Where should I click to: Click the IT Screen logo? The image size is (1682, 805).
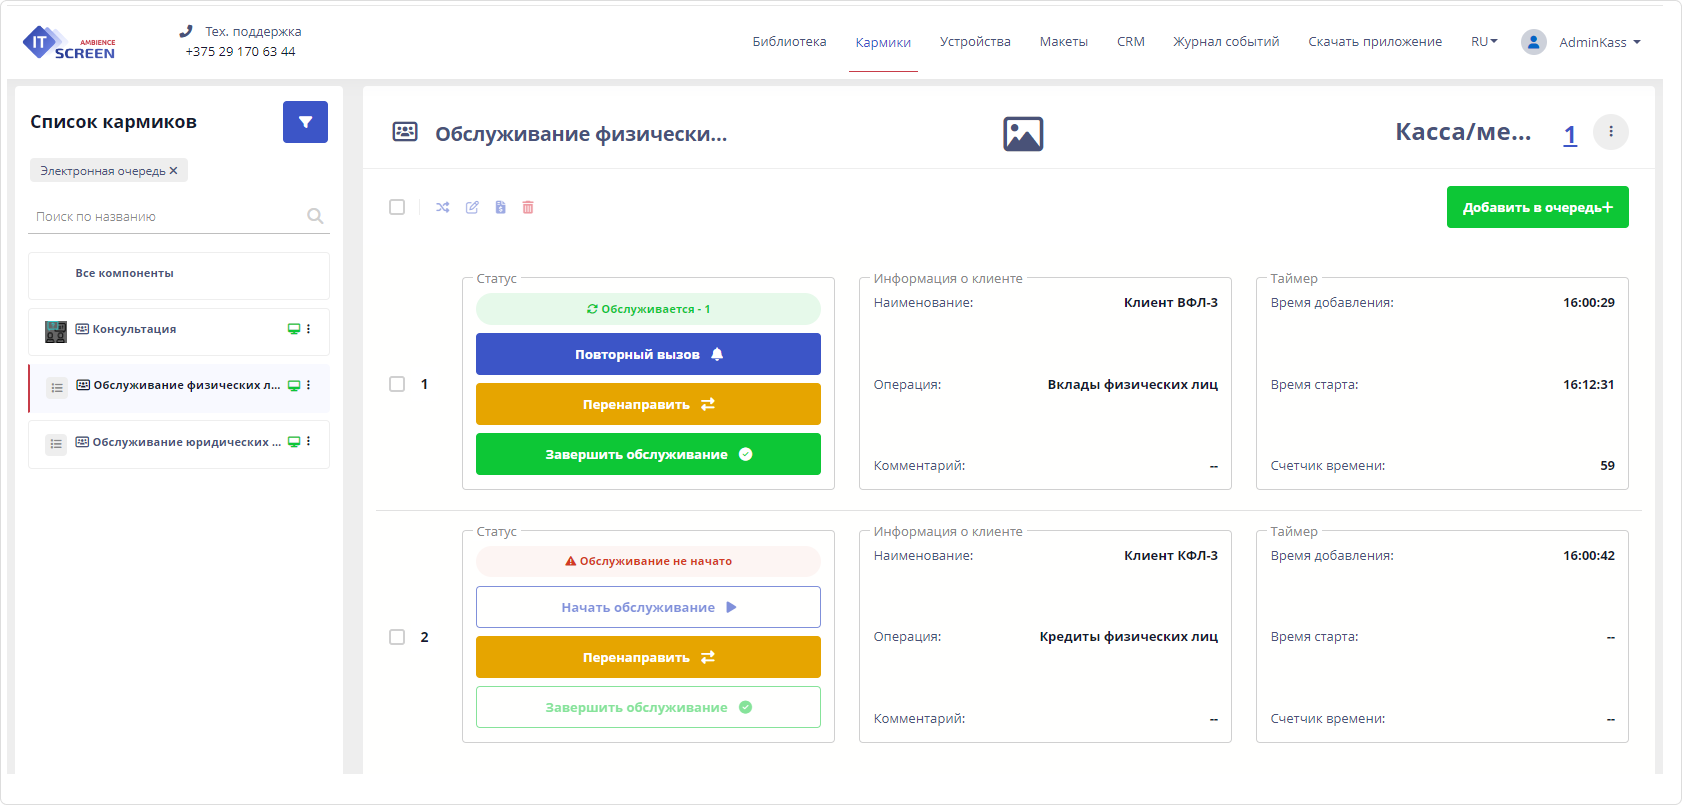click(x=69, y=43)
